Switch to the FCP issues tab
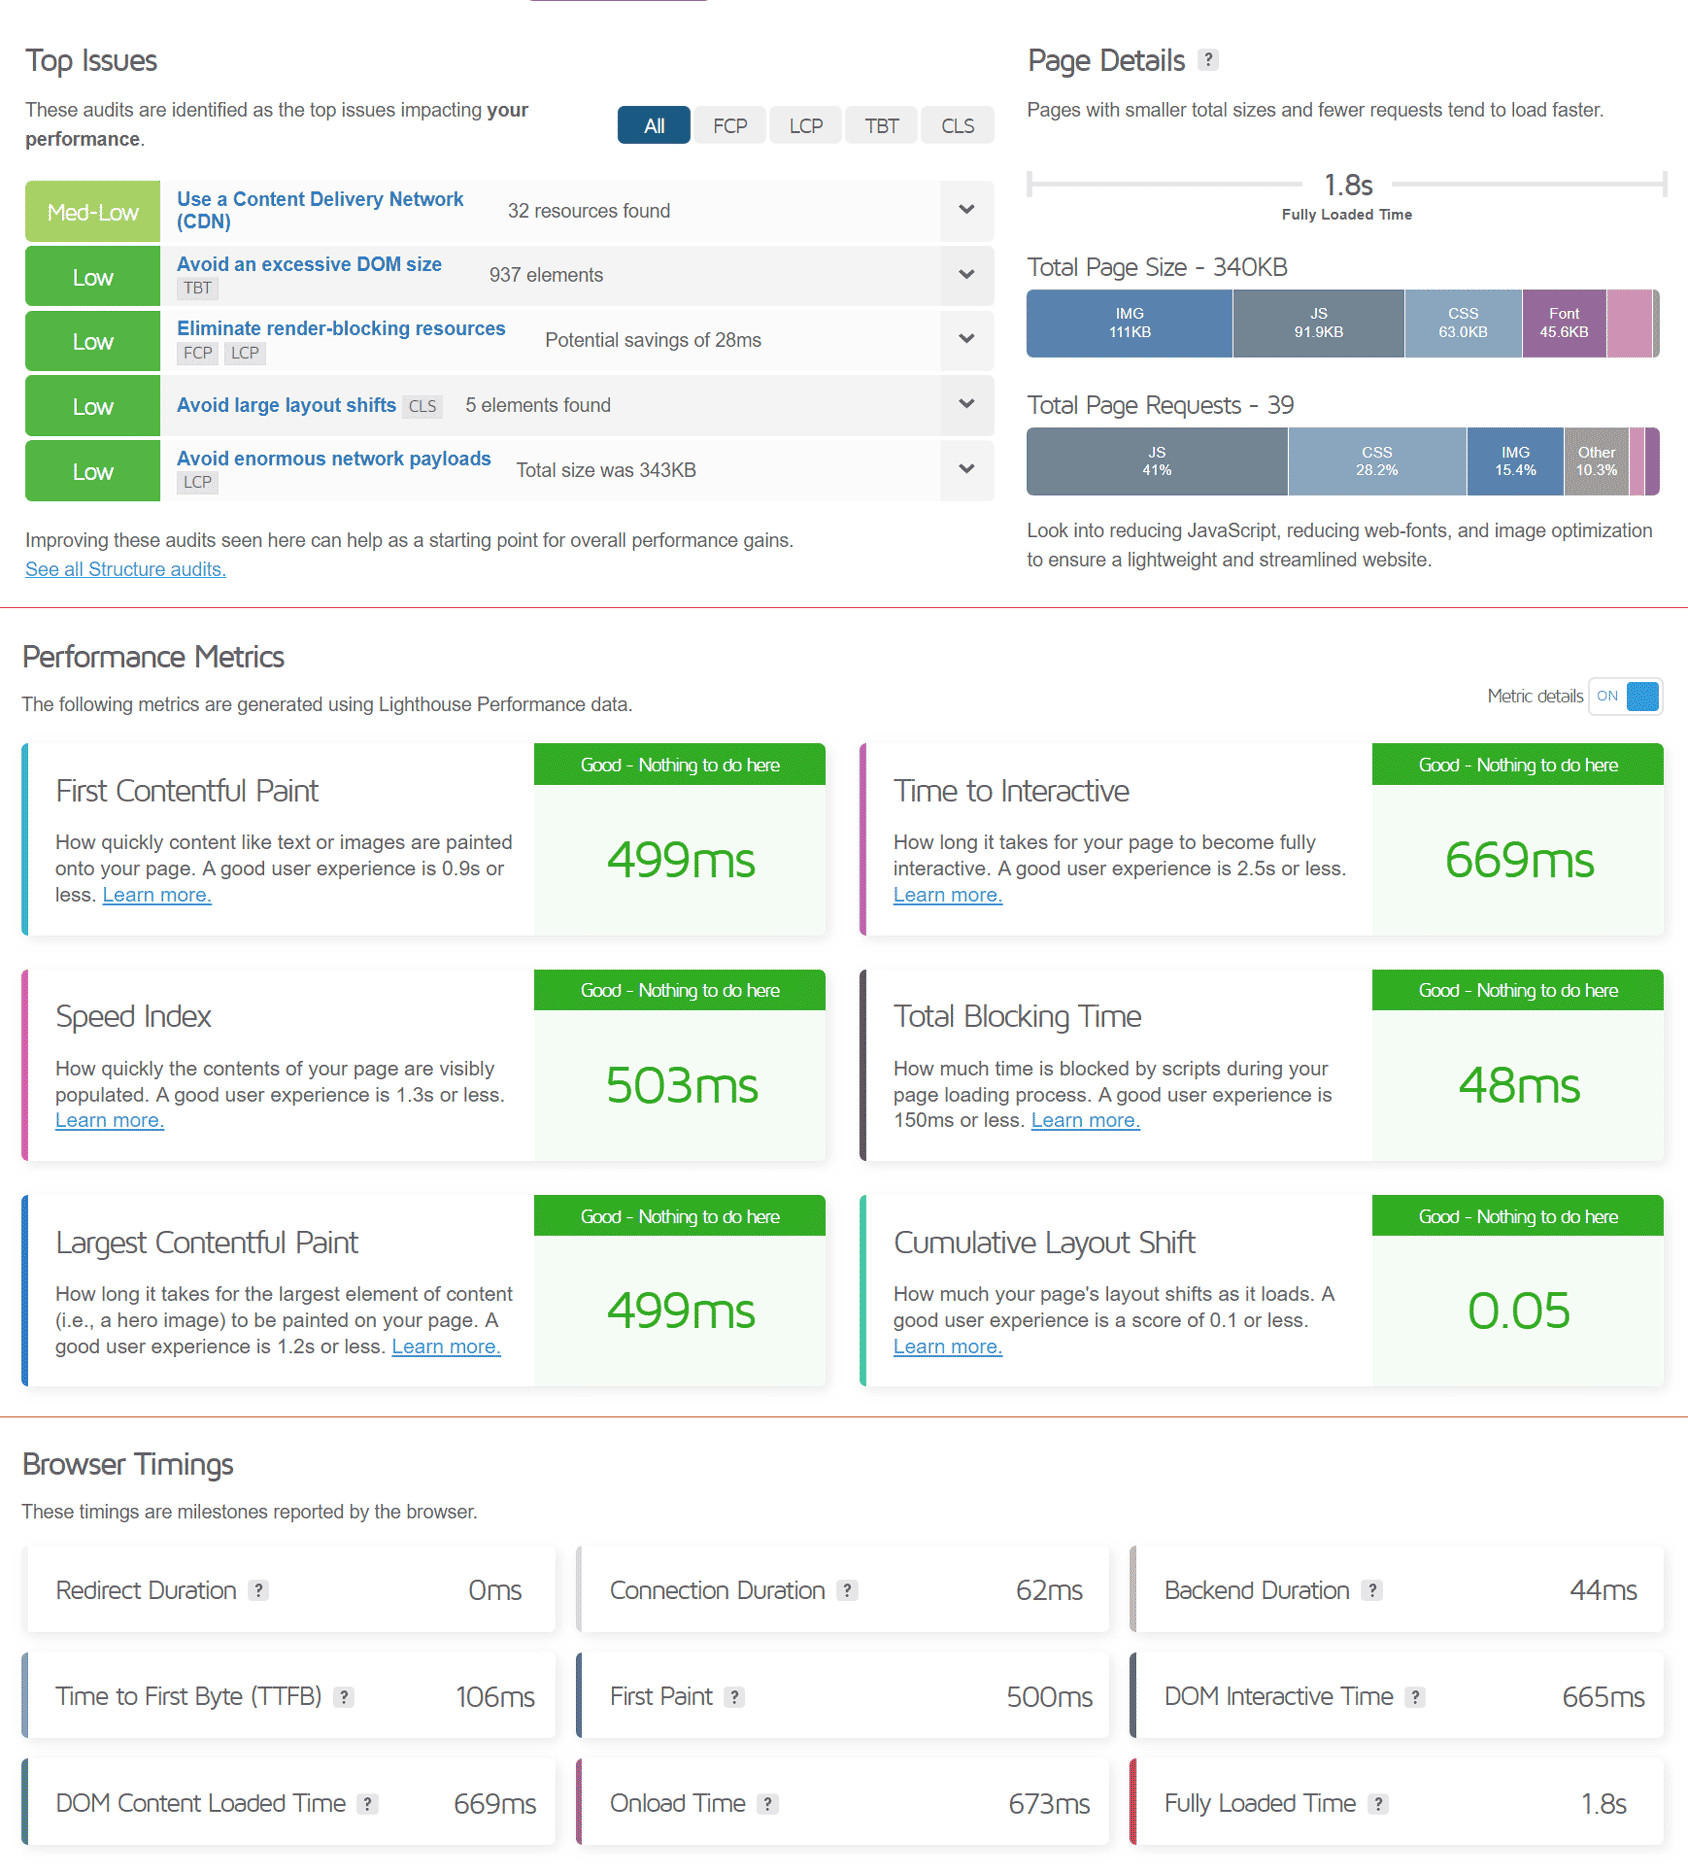1688x1874 pixels. click(730, 126)
